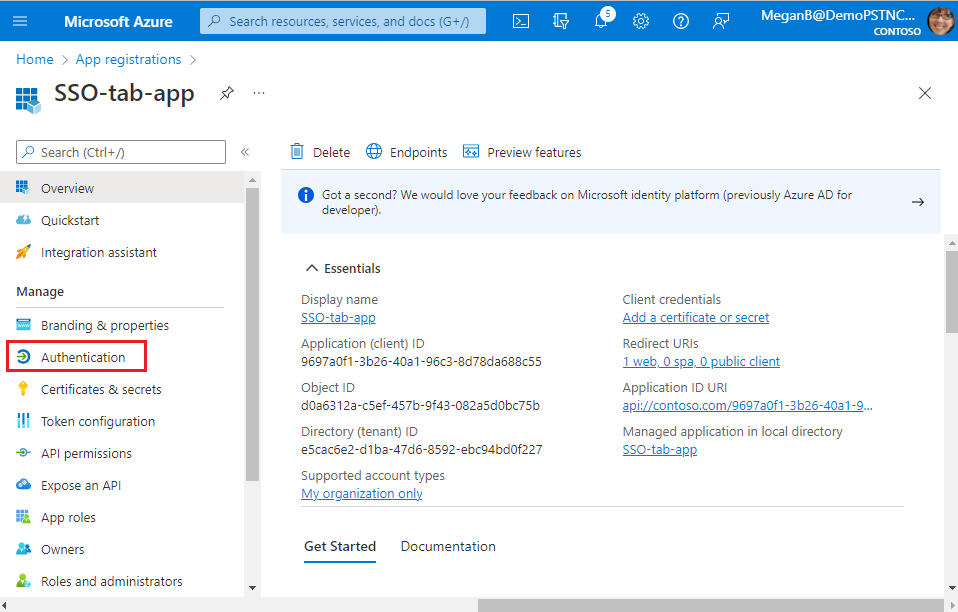Click the Preview features icon
This screenshot has height=612, width=958.
[x=471, y=151]
